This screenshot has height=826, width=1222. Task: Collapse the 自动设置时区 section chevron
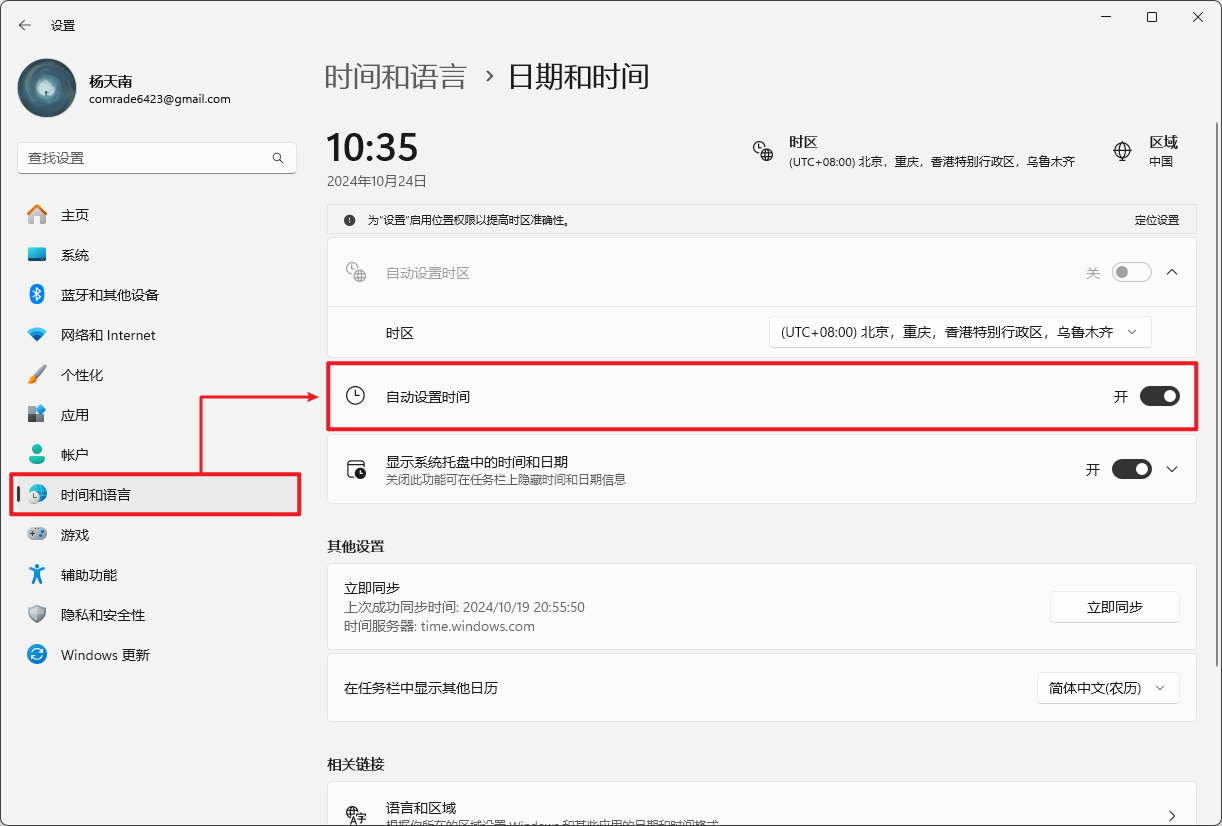pos(1173,272)
